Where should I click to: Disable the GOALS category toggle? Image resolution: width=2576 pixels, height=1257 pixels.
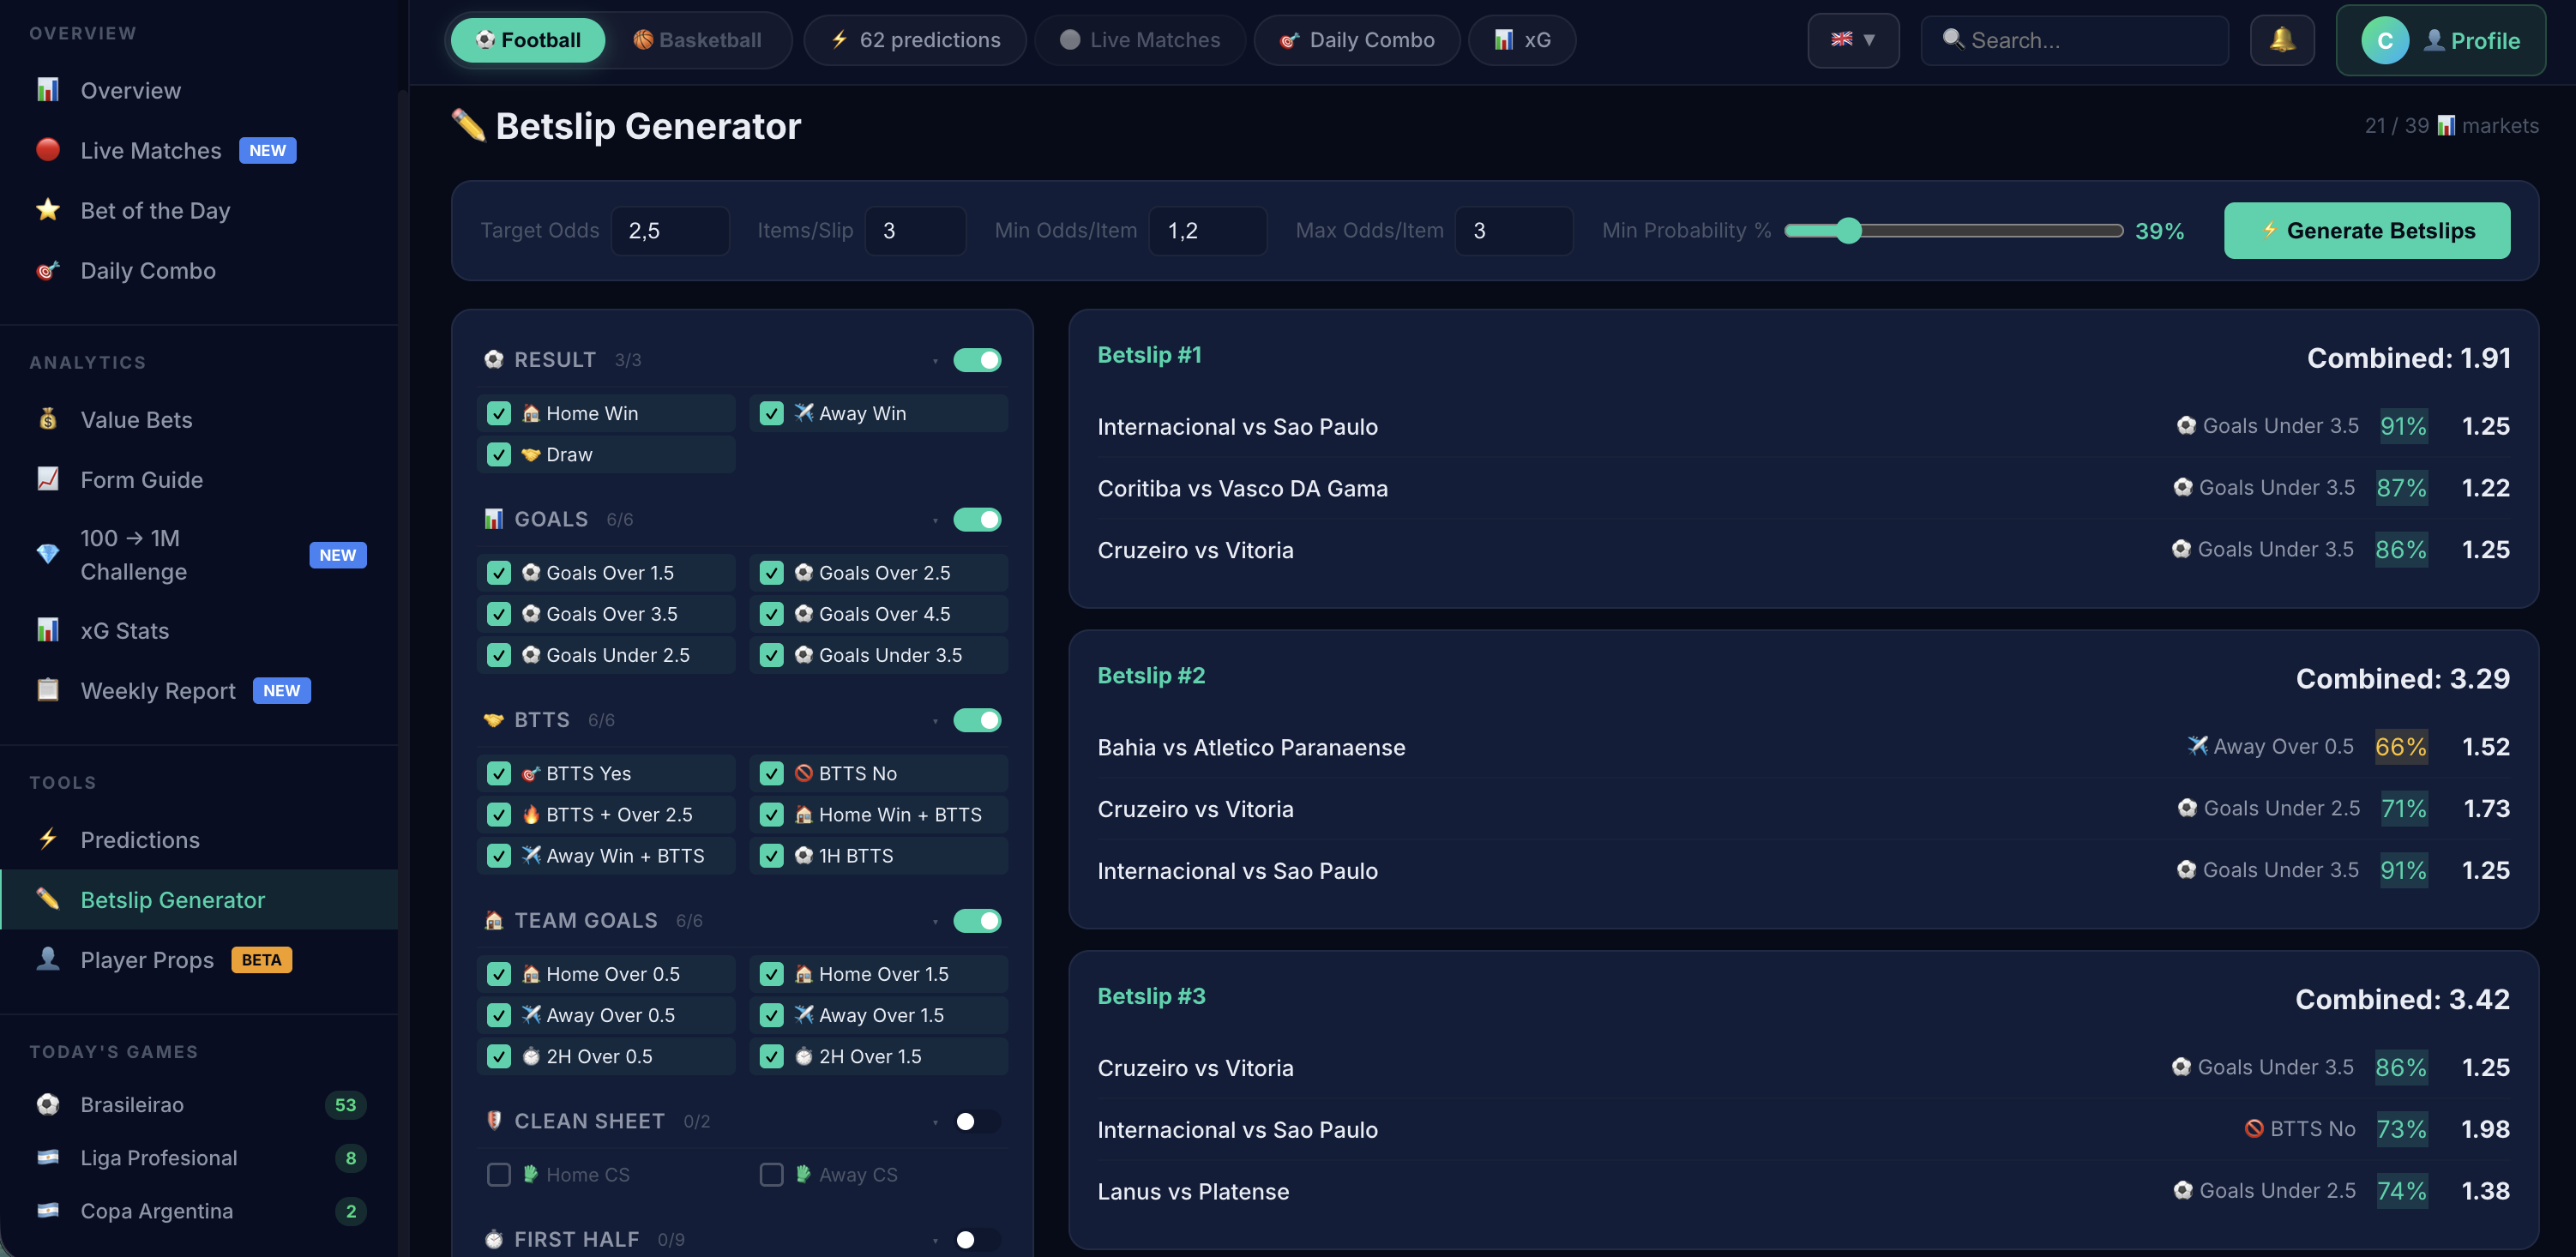pyautogui.click(x=976, y=519)
